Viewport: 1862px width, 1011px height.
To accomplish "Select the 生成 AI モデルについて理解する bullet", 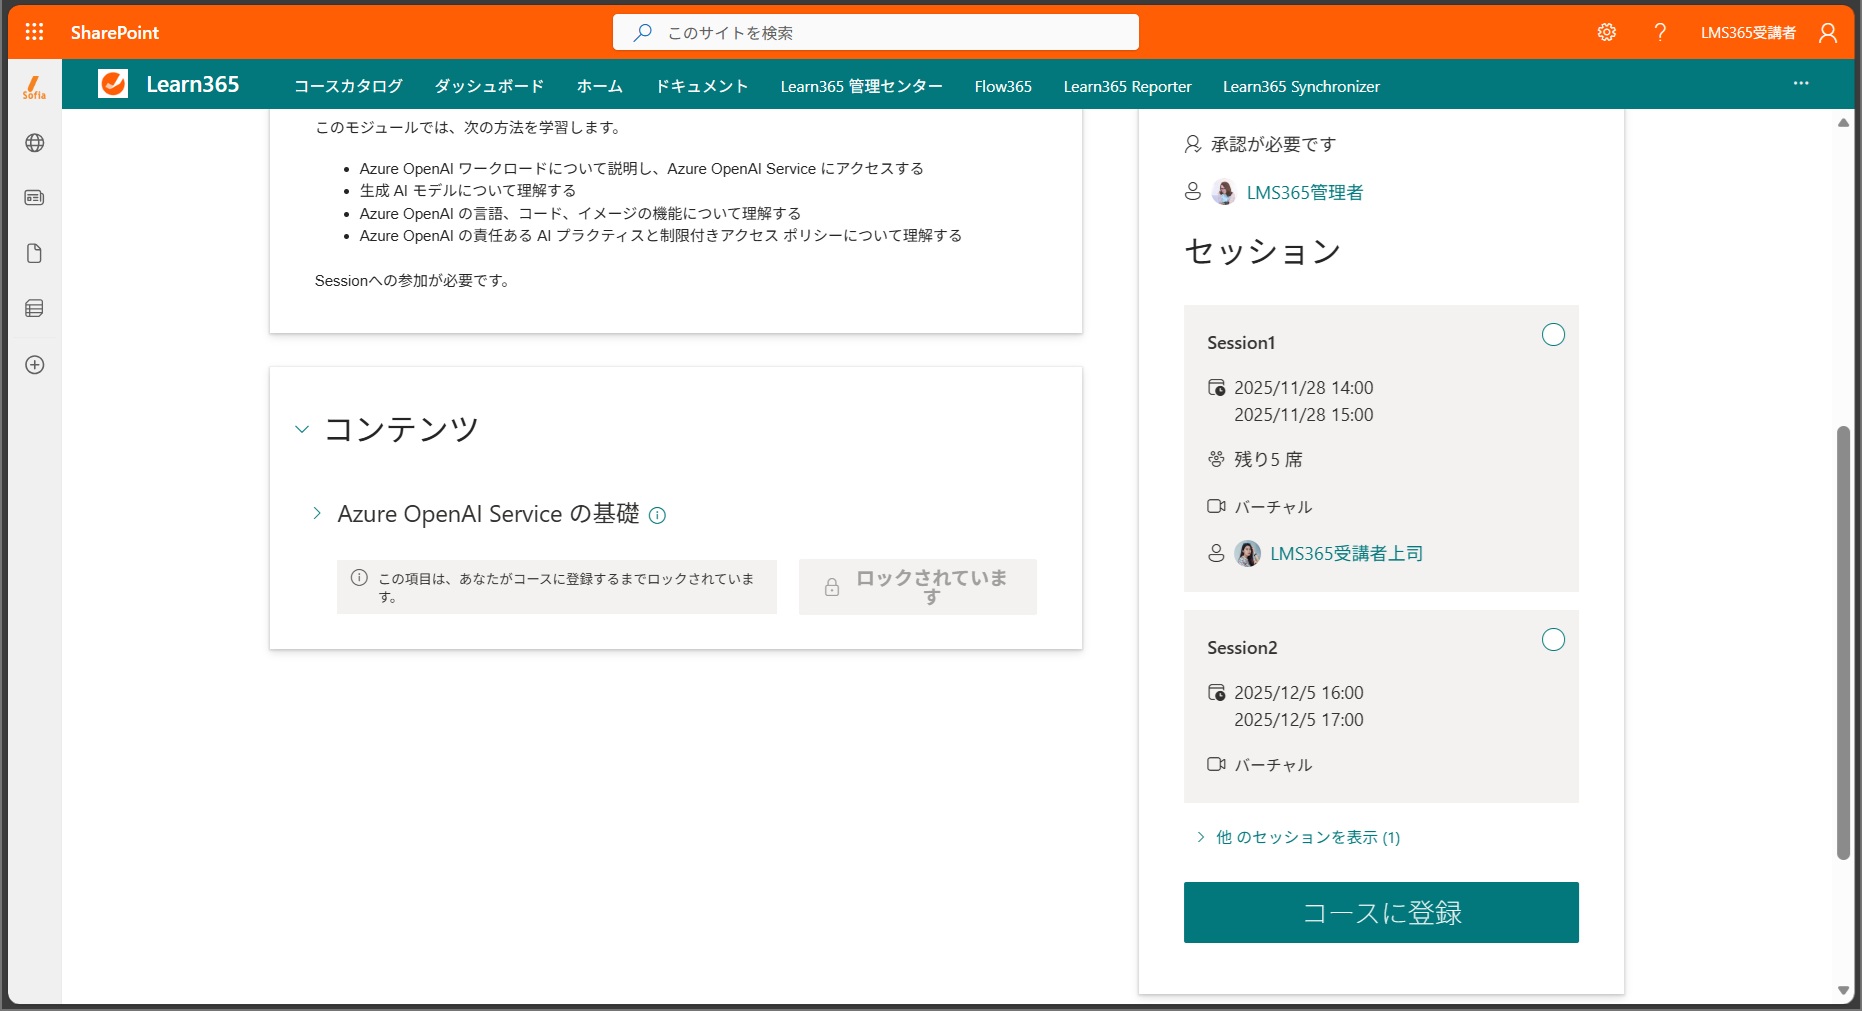I will click(468, 190).
